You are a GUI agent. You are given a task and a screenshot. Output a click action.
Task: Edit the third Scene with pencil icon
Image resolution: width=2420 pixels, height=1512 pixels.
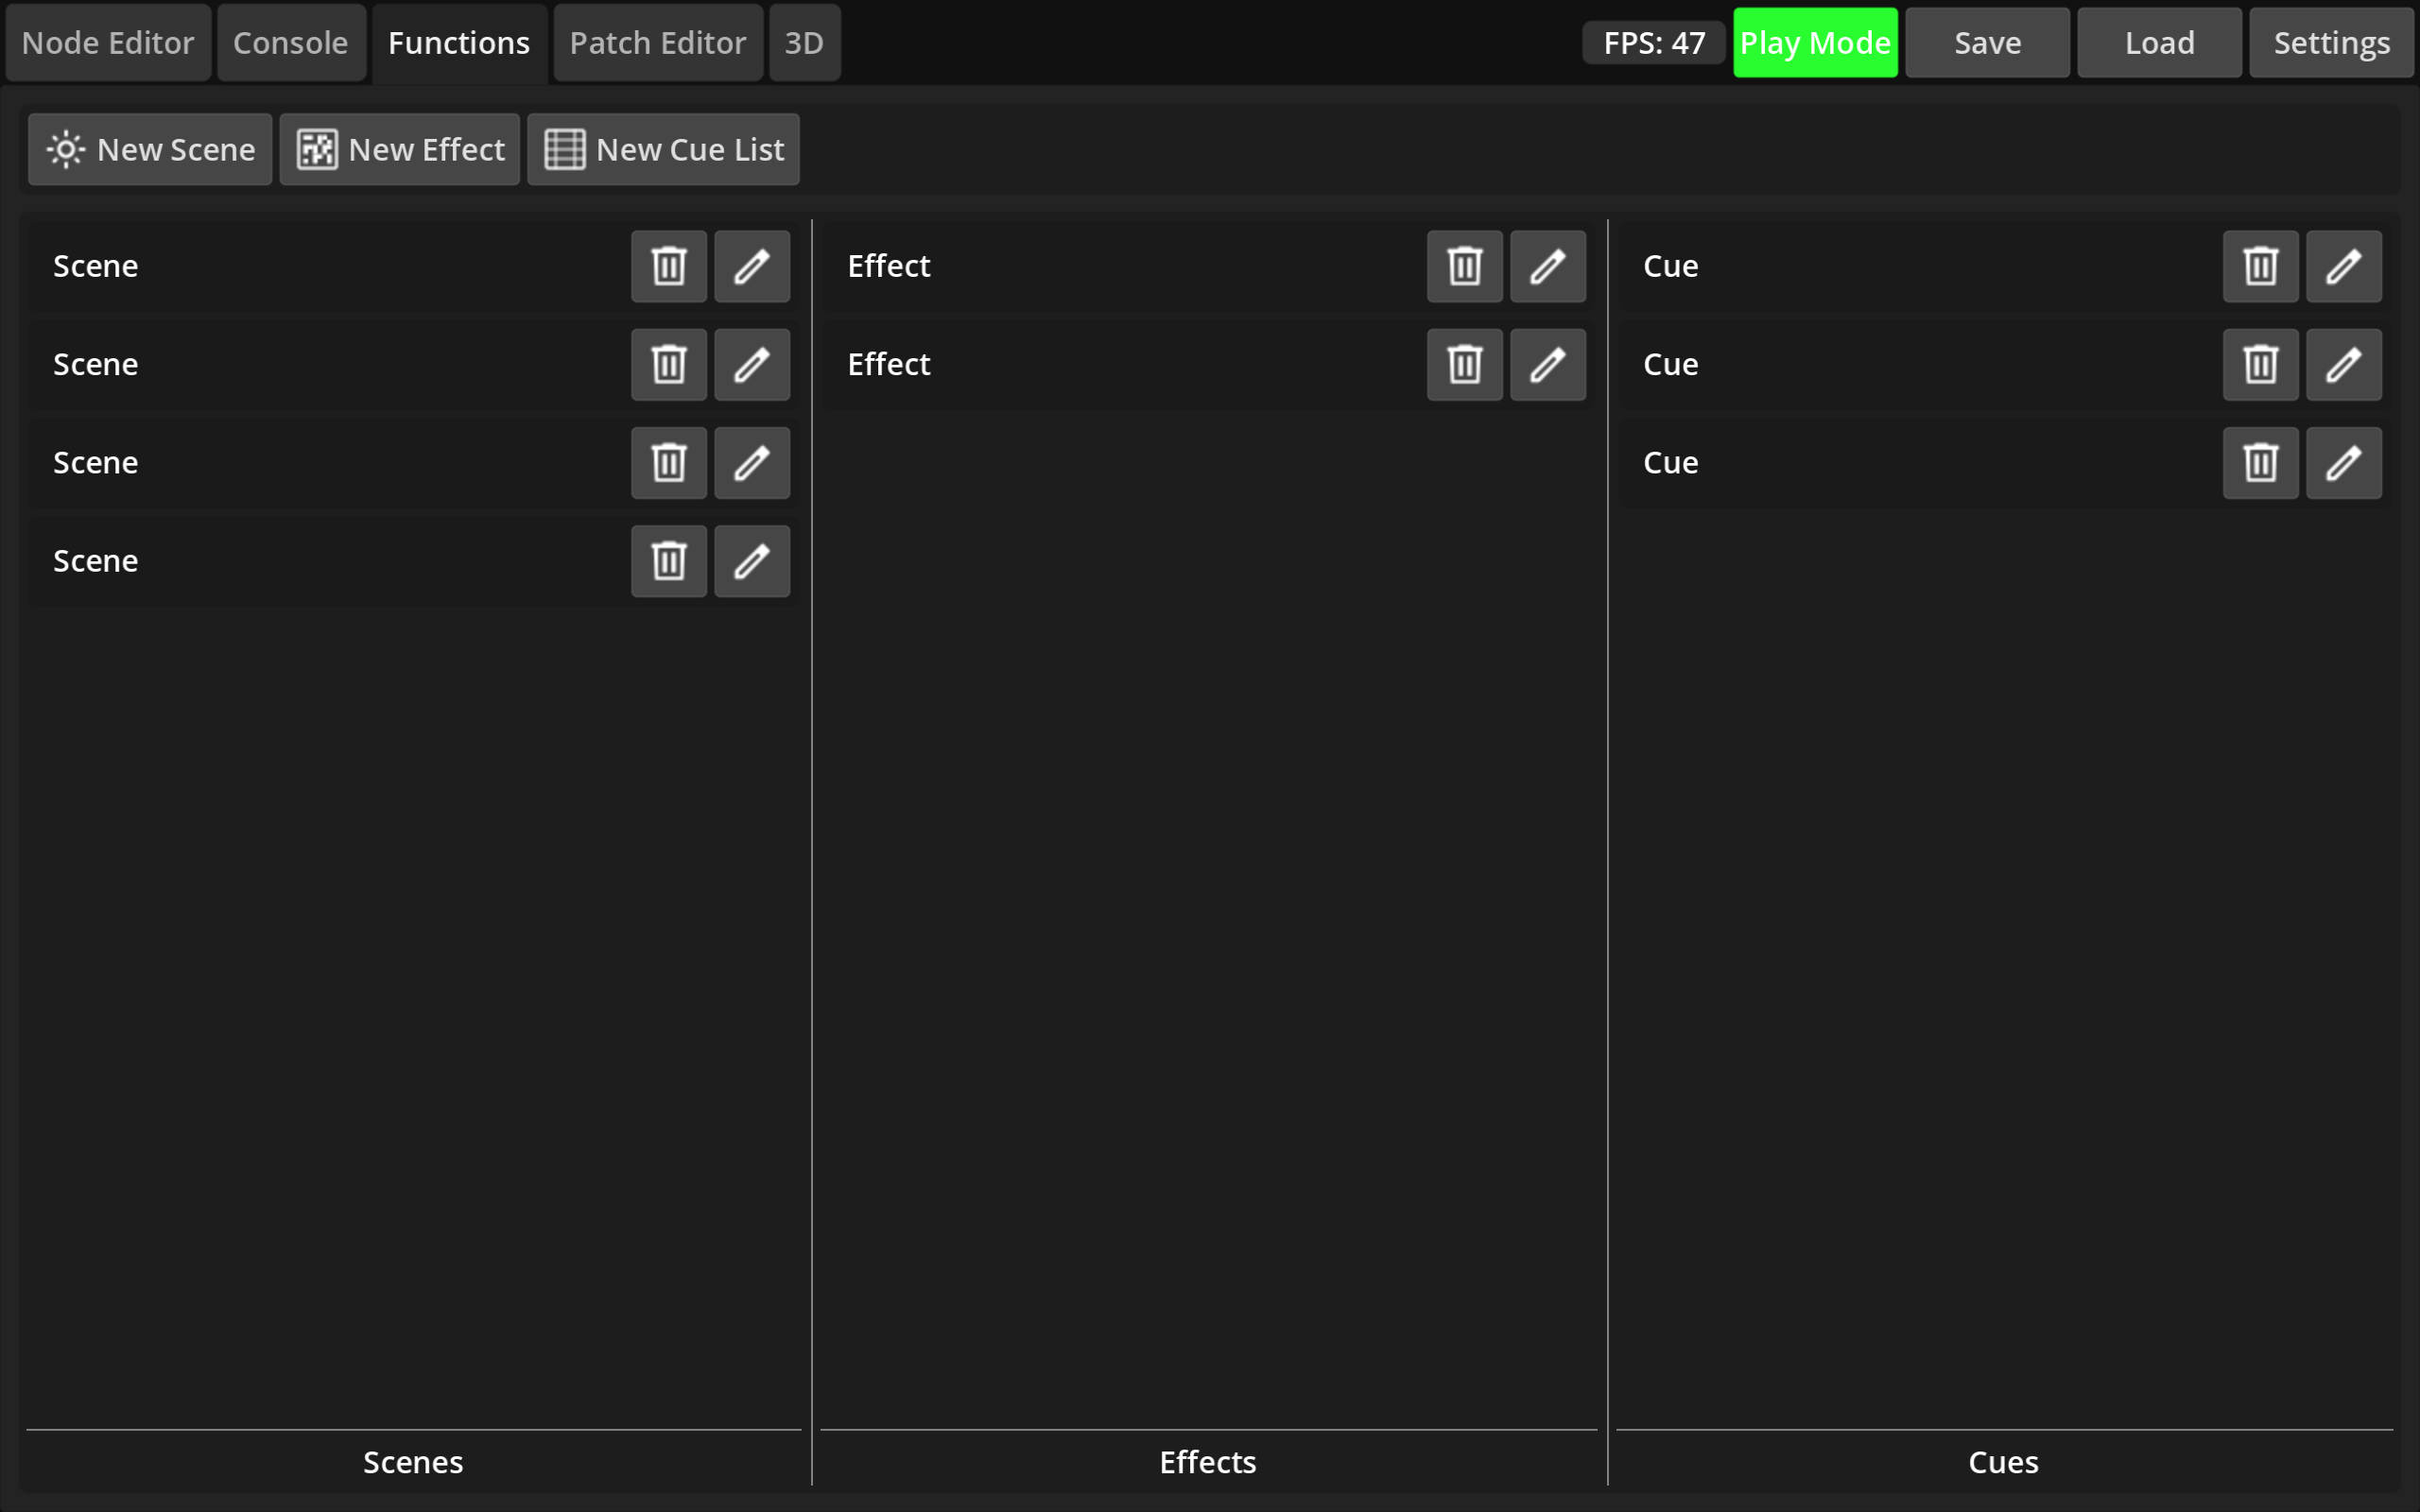[x=752, y=463]
